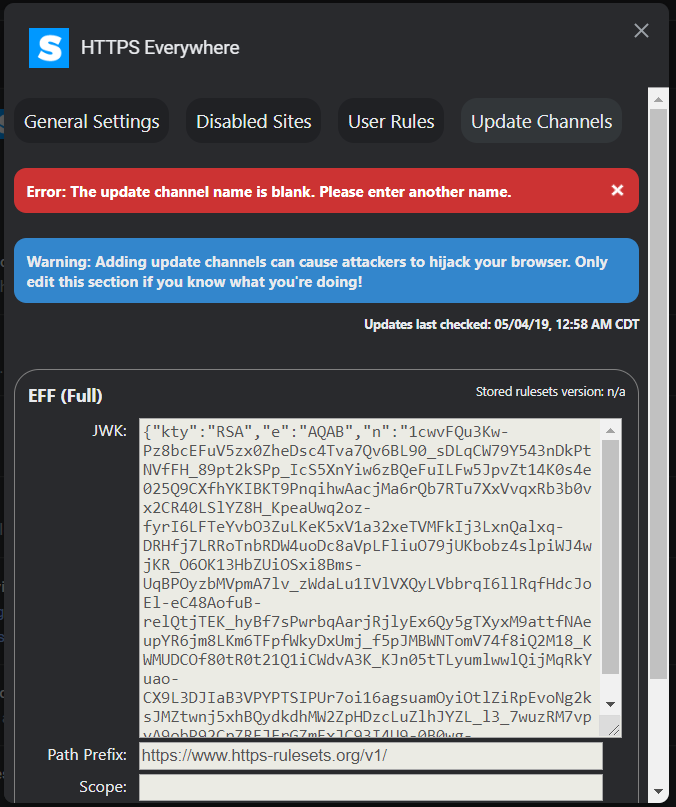676x807 pixels.
Task: Click the JWK textarea scroll down arrow
Action: (611, 704)
